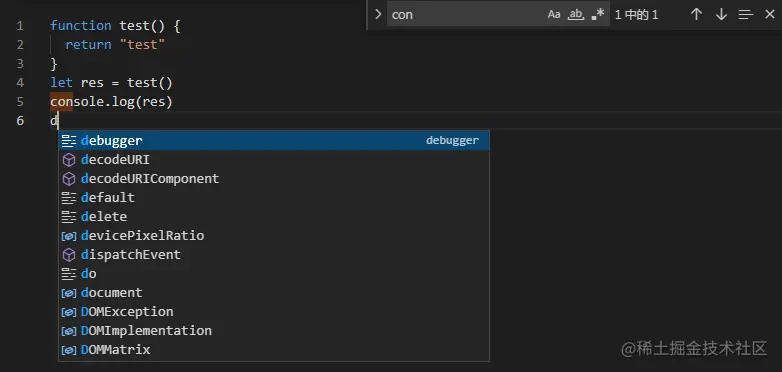Click variable icon beside devicePixelRatio
This screenshot has width=782, height=372.
[68, 236]
